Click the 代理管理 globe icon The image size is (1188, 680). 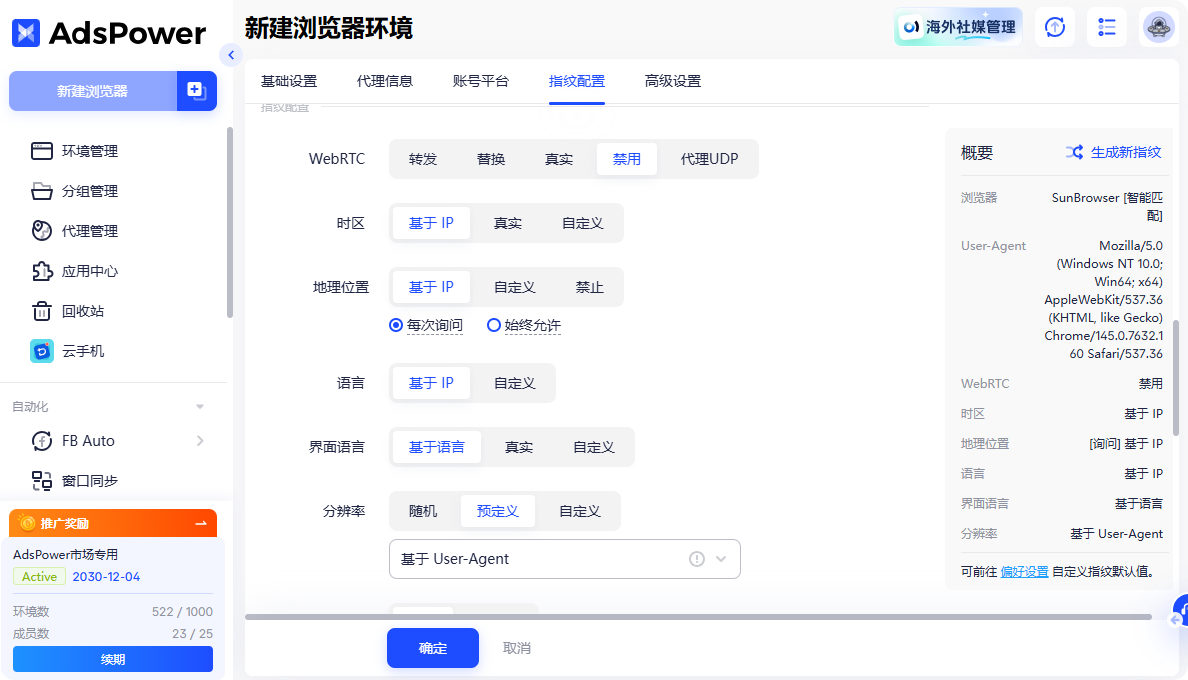click(x=42, y=231)
